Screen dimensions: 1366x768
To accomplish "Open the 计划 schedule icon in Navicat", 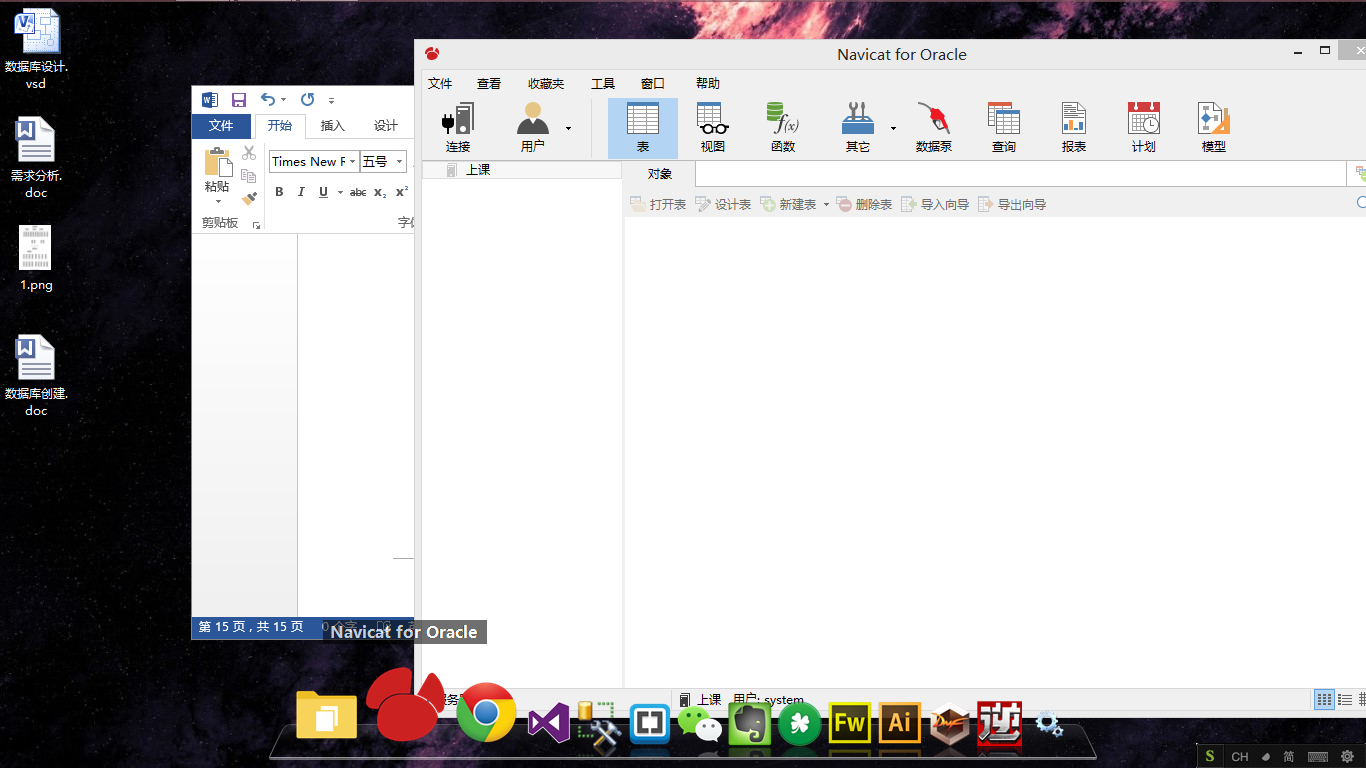I will (1144, 127).
